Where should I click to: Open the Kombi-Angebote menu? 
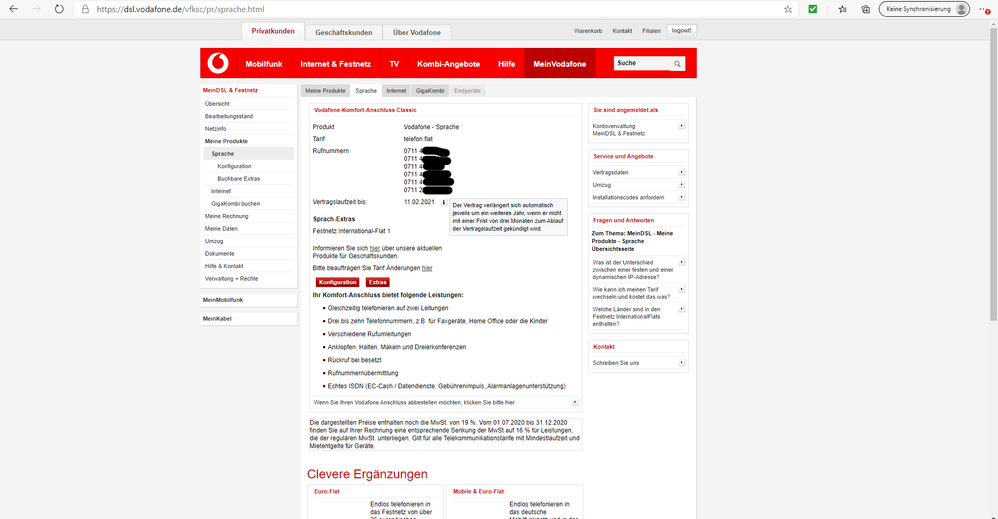(x=448, y=64)
